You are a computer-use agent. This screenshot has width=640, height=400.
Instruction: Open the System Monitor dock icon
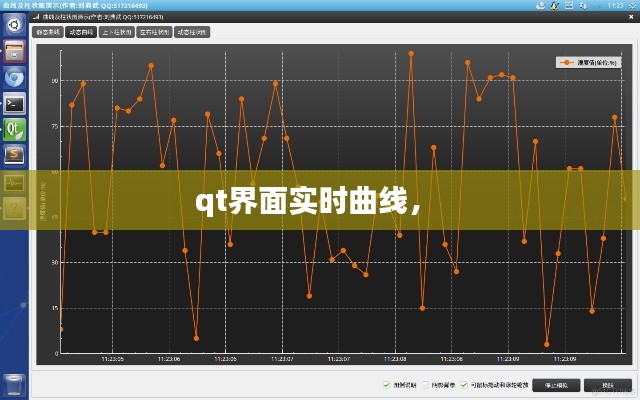(14, 182)
